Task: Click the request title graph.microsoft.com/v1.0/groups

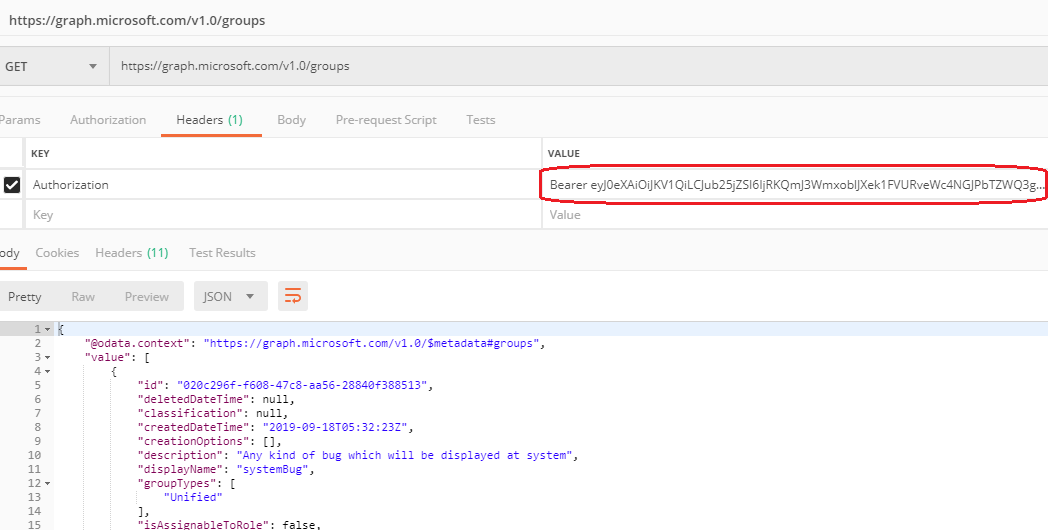Action: [137, 20]
